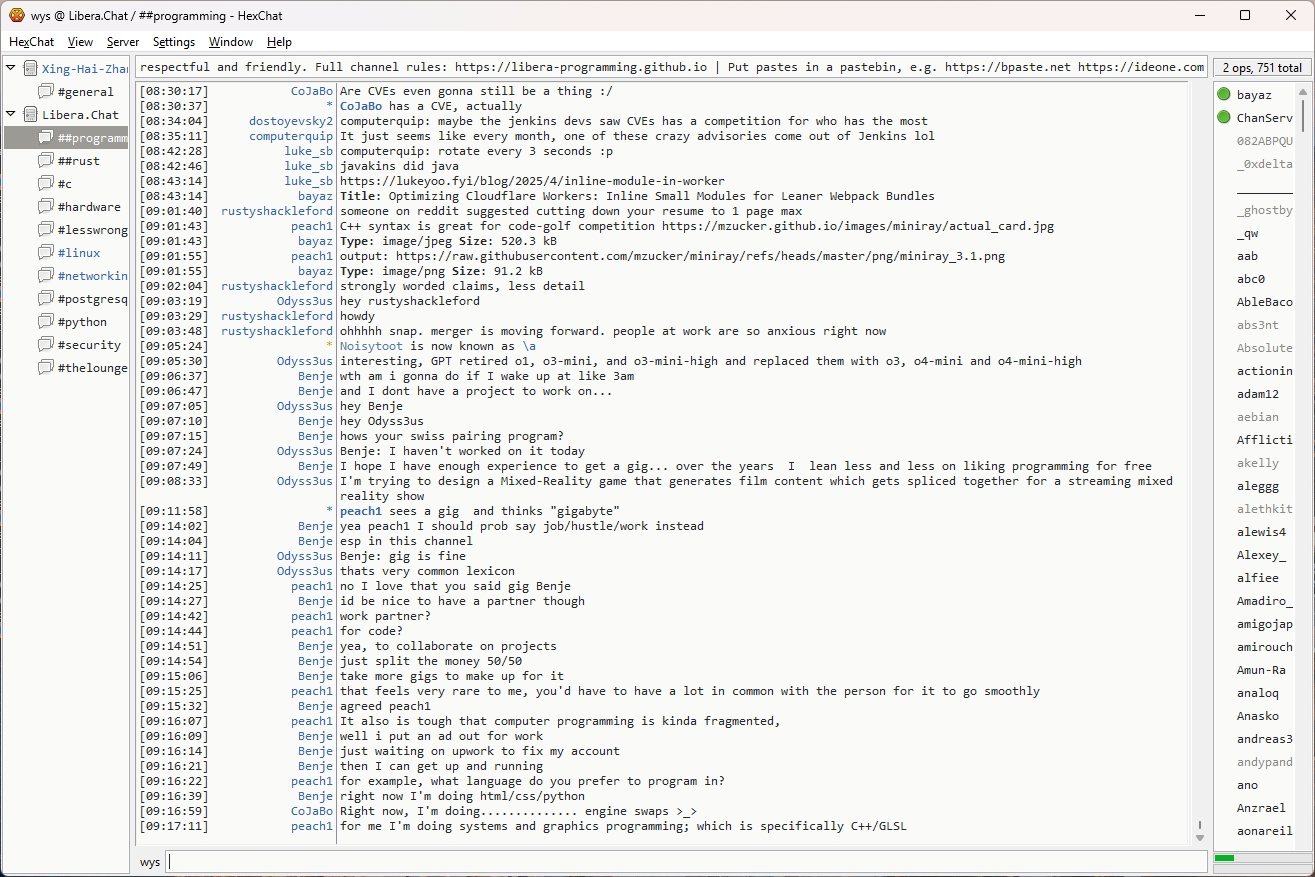Click the lag meter progress bar
The width and height of the screenshot is (1315, 877).
(1259, 858)
